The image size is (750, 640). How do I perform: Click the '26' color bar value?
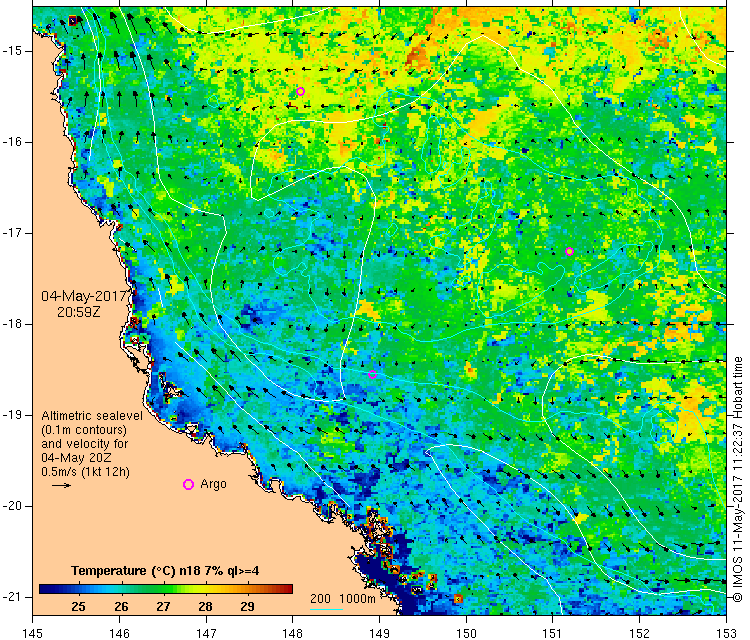pos(121,607)
